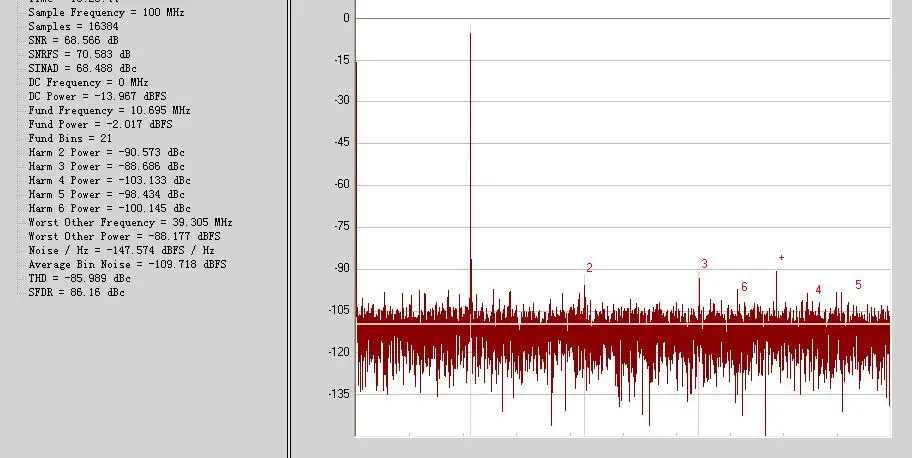Select Worst Other Frequency = 39.305 MHz

pos(130,222)
